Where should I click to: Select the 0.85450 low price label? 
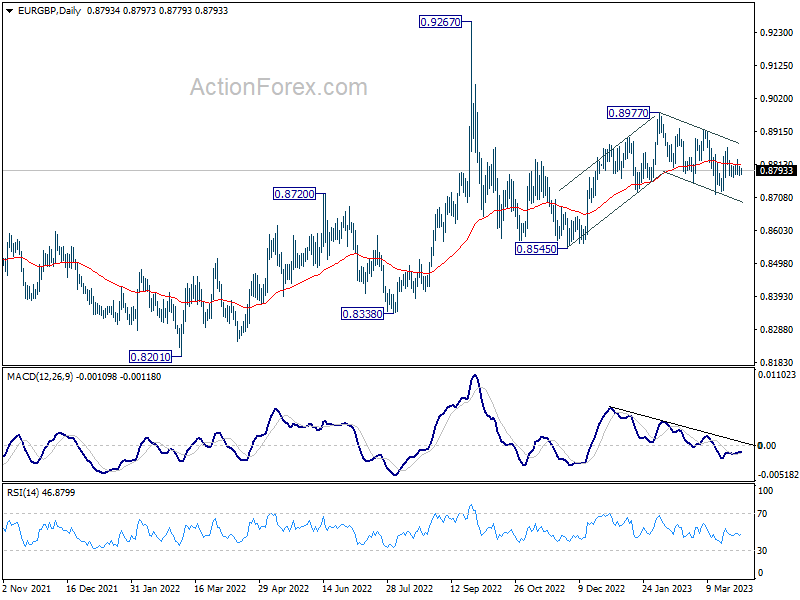coord(536,249)
